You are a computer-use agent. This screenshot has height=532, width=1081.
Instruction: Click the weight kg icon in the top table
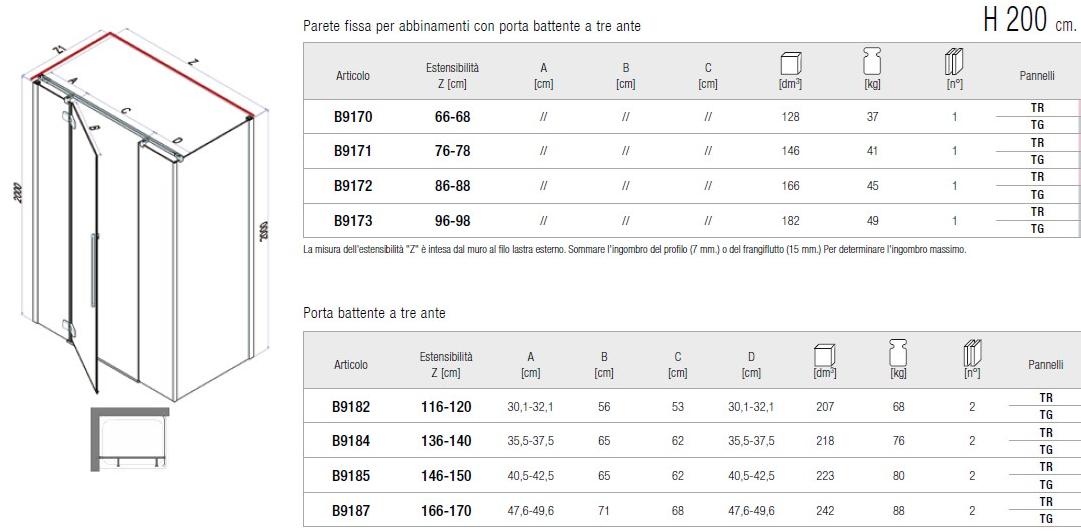[x=871, y=63]
